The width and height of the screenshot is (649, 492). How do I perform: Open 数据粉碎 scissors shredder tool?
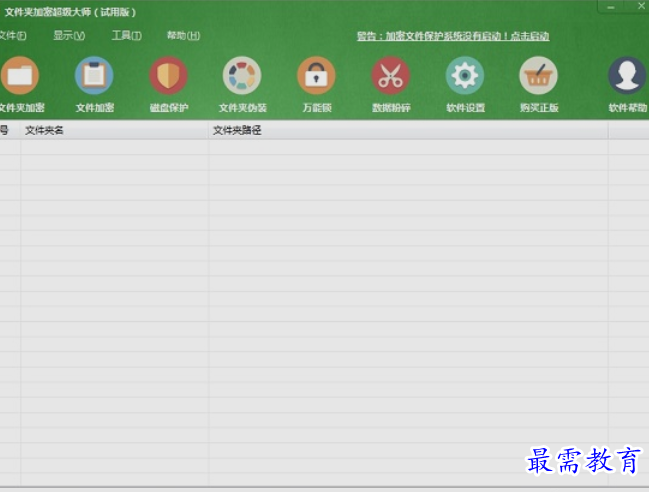point(391,76)
